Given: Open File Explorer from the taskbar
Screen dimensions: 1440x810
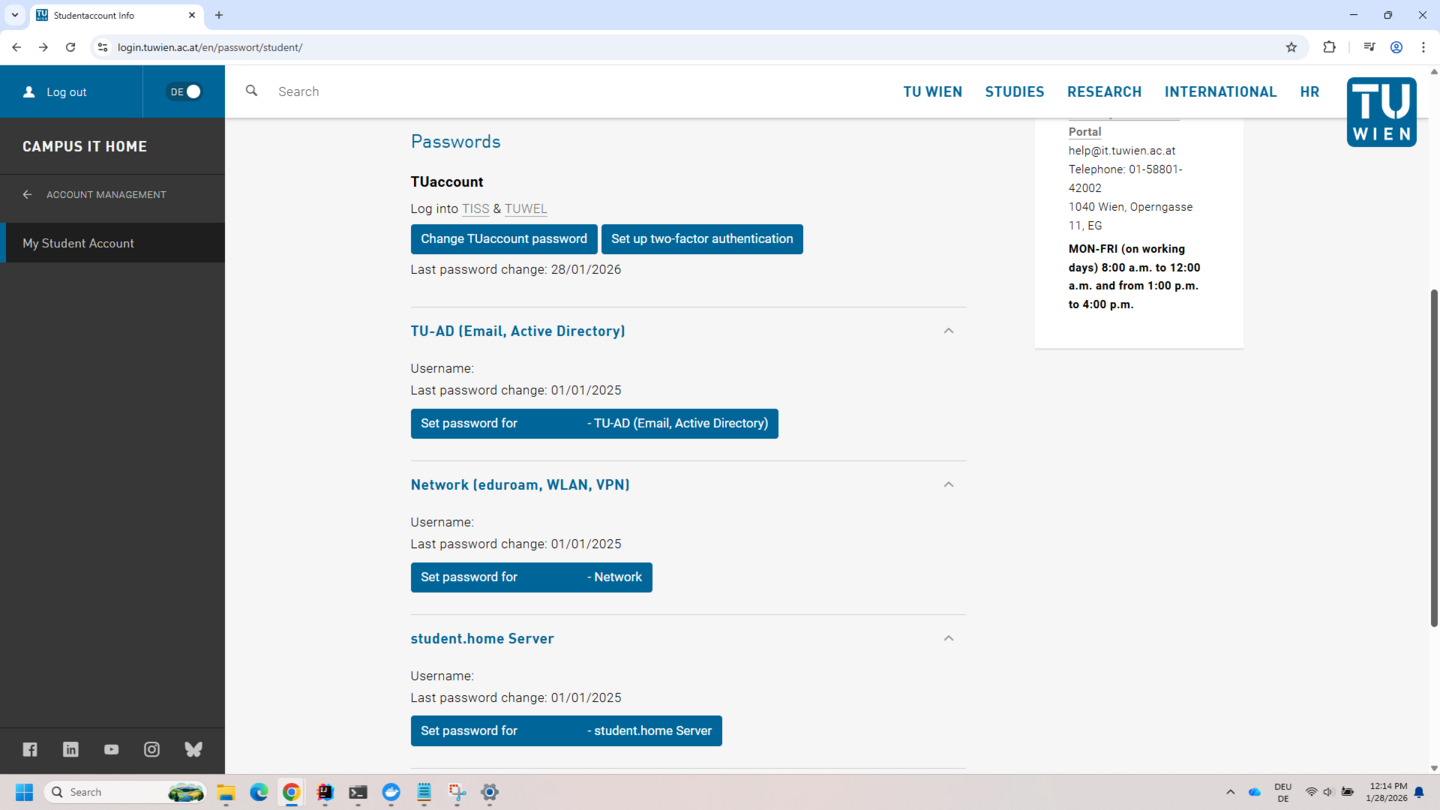Looking at the screenshot, I should [226, 792].
